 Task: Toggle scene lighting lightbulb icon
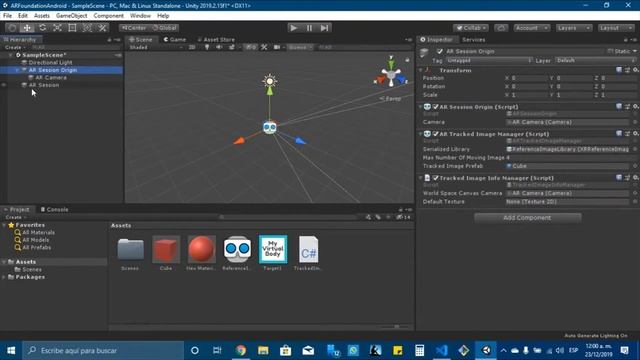[x=207, y=47]
